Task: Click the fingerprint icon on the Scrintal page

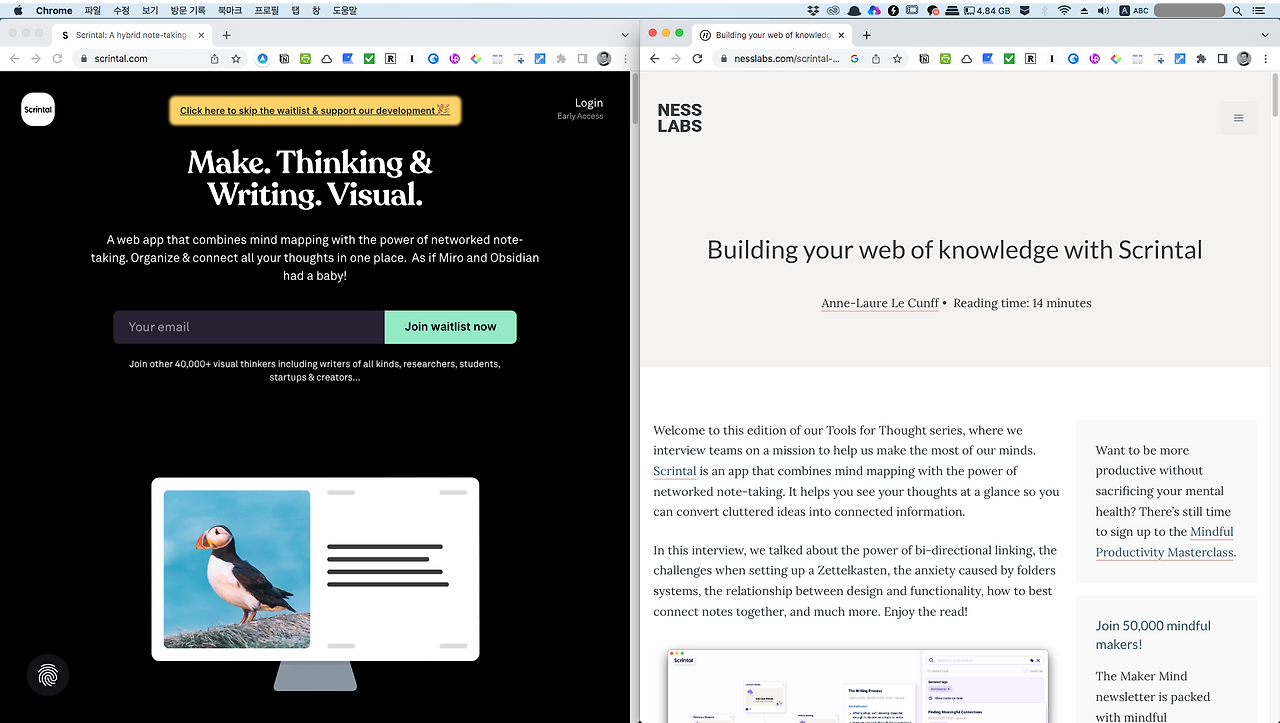Action: click(48, 675)
